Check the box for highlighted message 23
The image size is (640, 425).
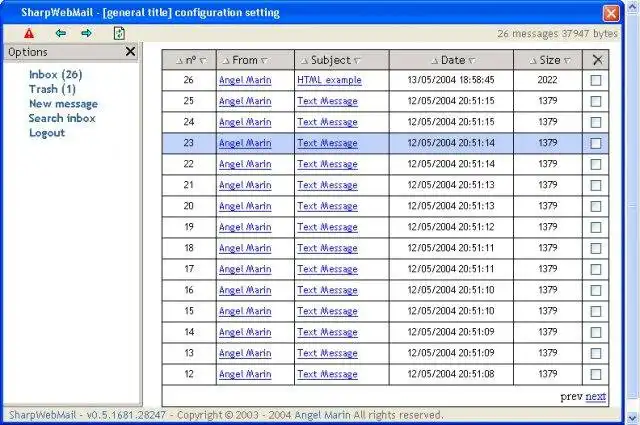596,143
